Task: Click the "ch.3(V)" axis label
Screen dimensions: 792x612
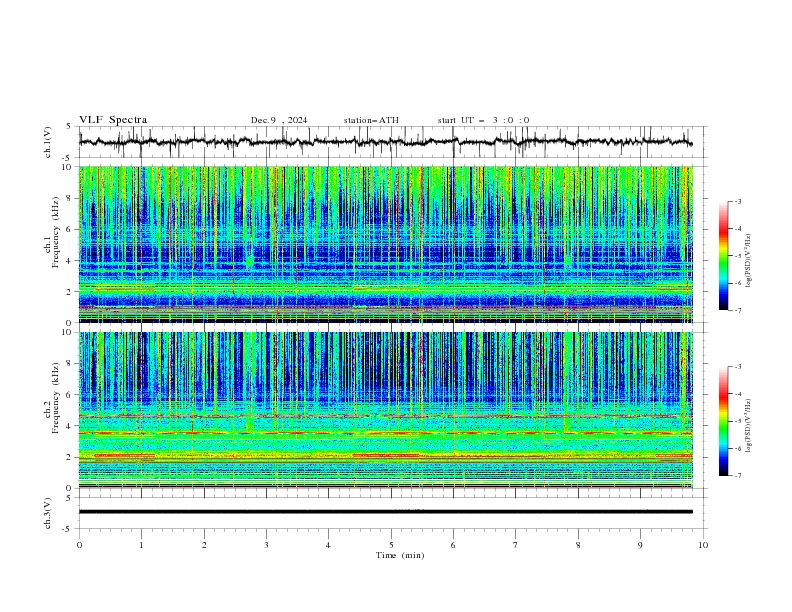Action: [x=48, y=513]
